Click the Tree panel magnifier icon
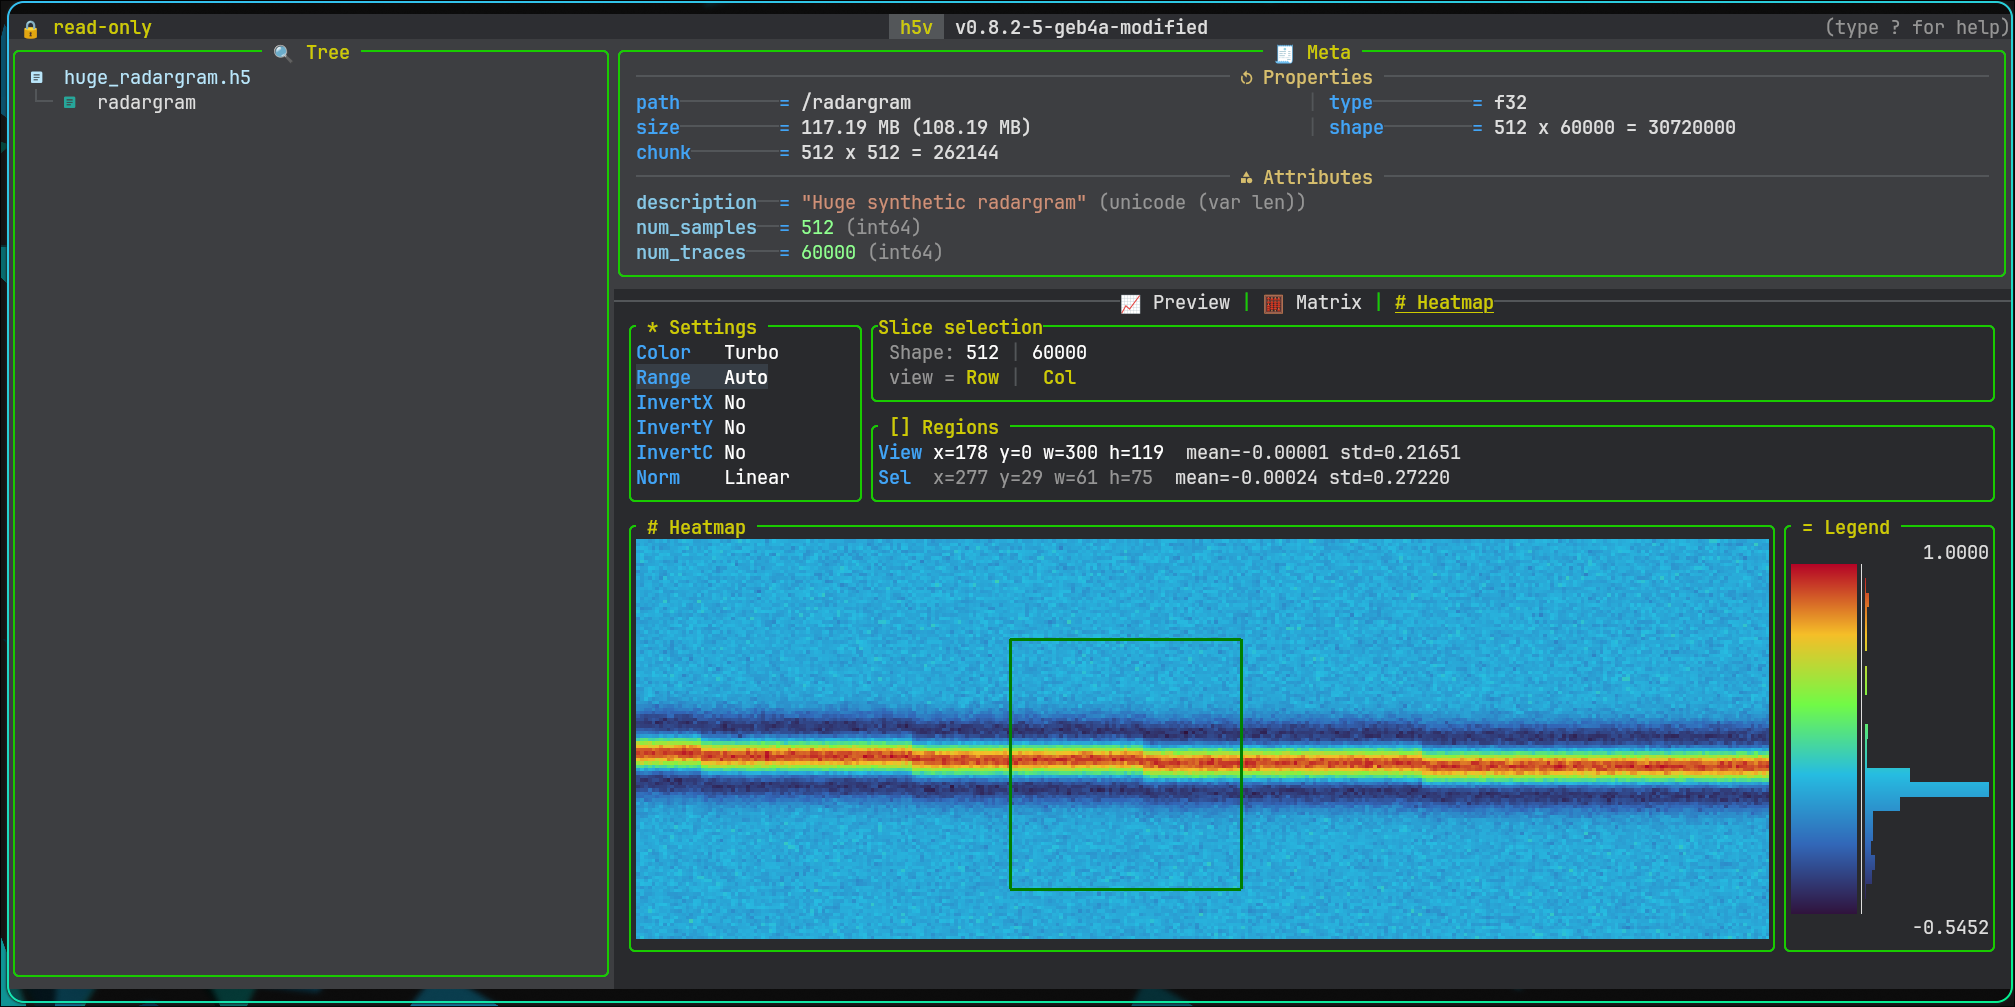2015x1007 pixels. point(283,53)
